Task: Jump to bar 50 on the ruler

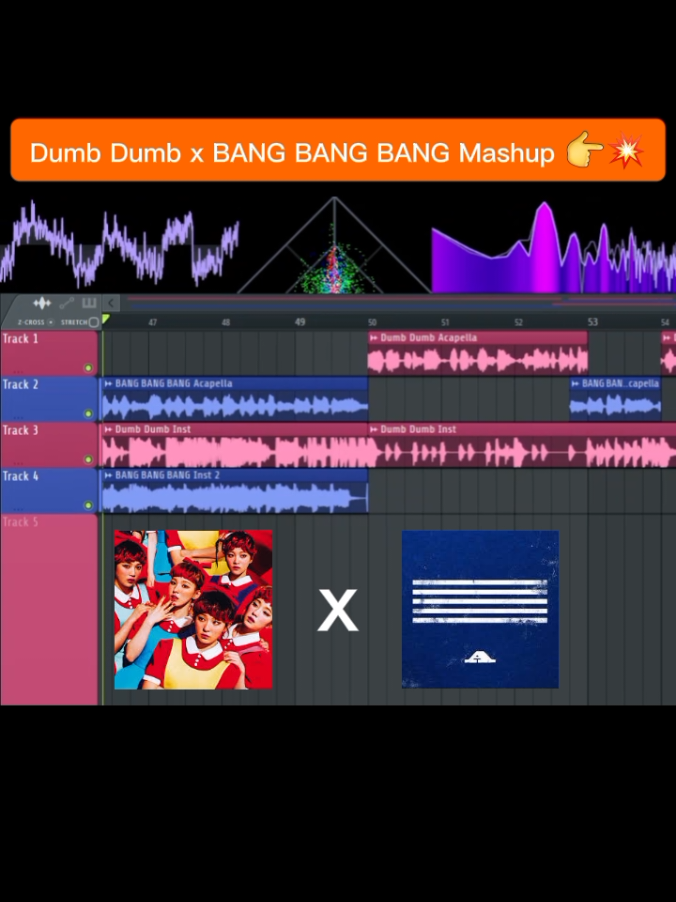Action: point(372,322)
